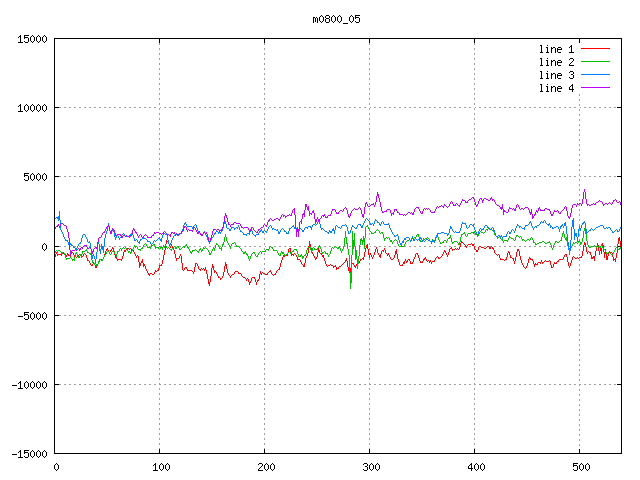Image resolution: width=640 pixels, height=480 pixels.
Task: Click the blue sample beside line 3
Action: [595, 75]
